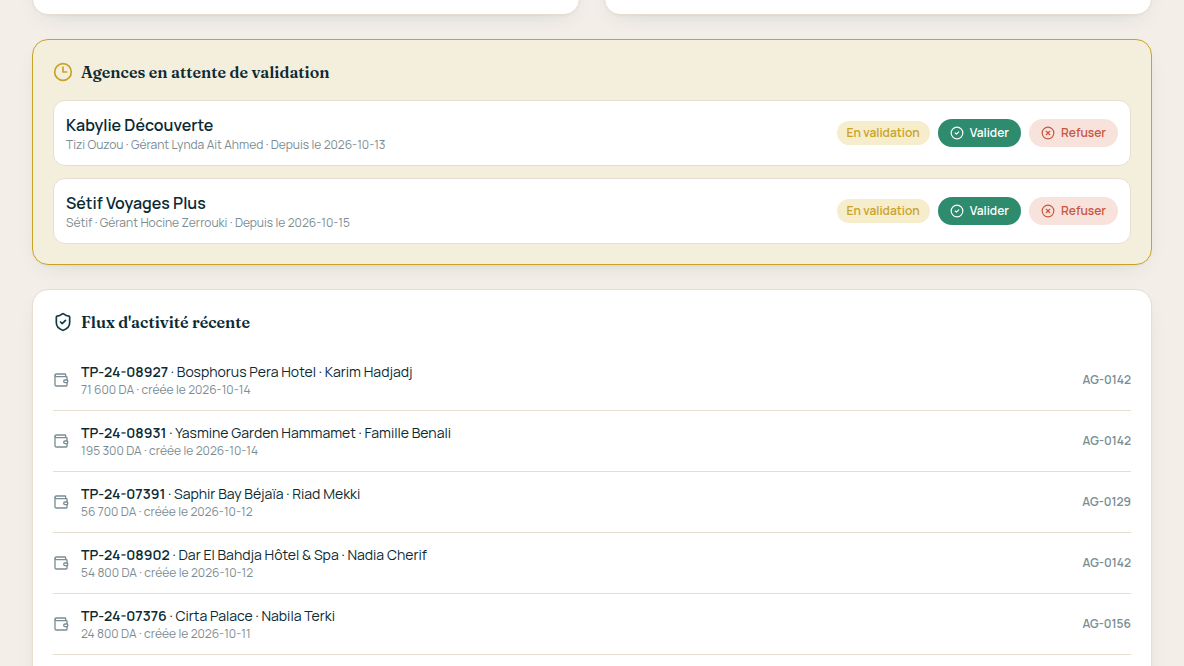
Task: Click the clock icon beside Agences en attente
Action: (x=63, y=72)
